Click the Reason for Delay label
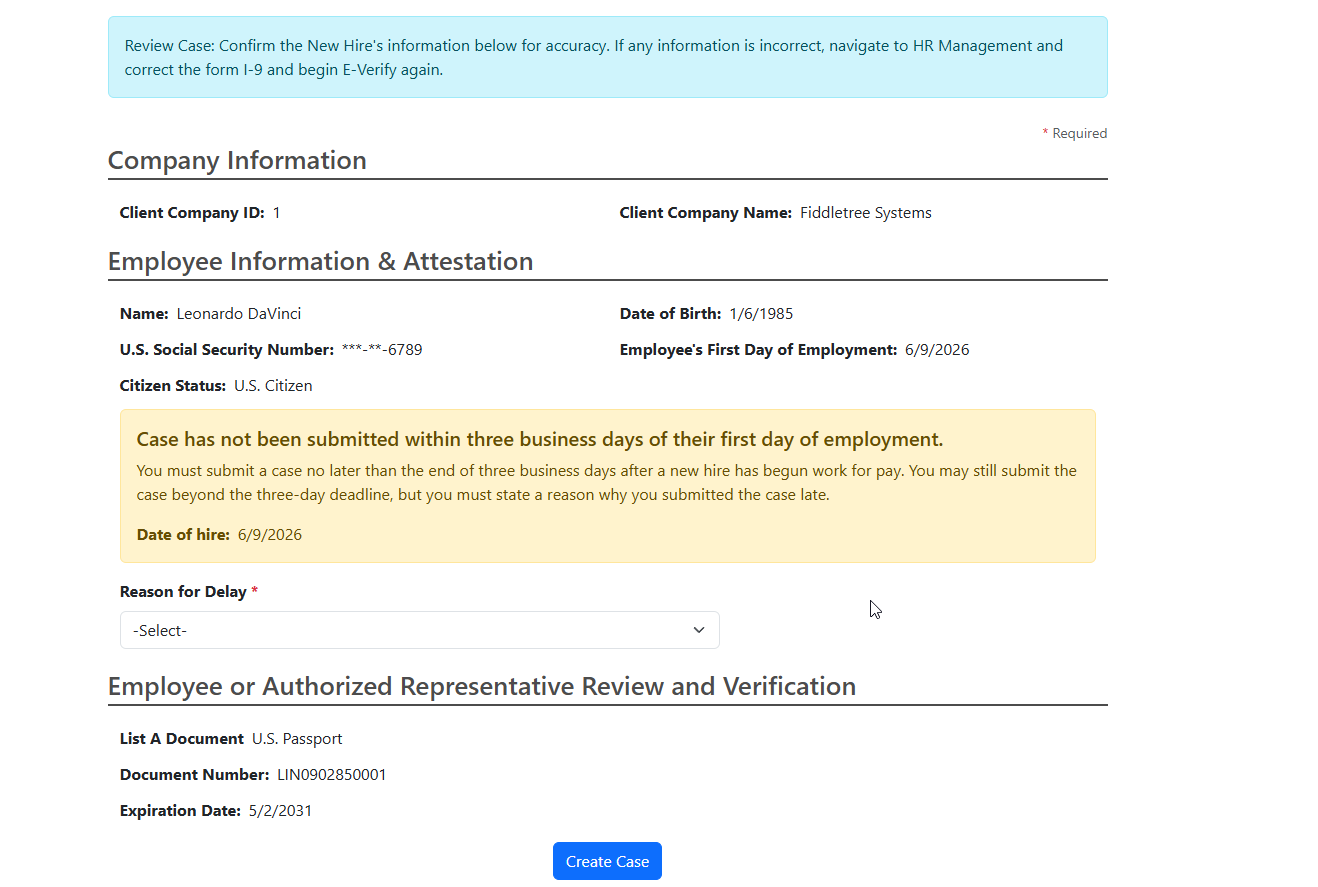 click(183, 592)
